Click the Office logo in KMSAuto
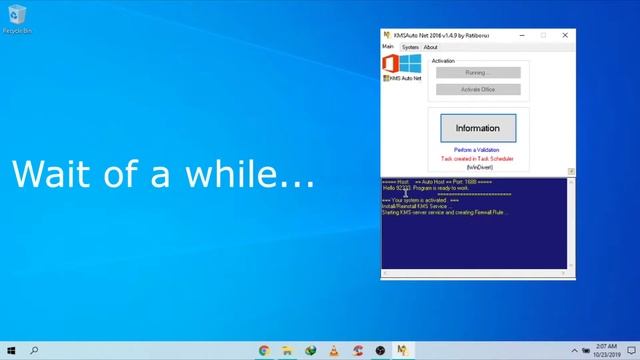640x360 pixels. 390,64
